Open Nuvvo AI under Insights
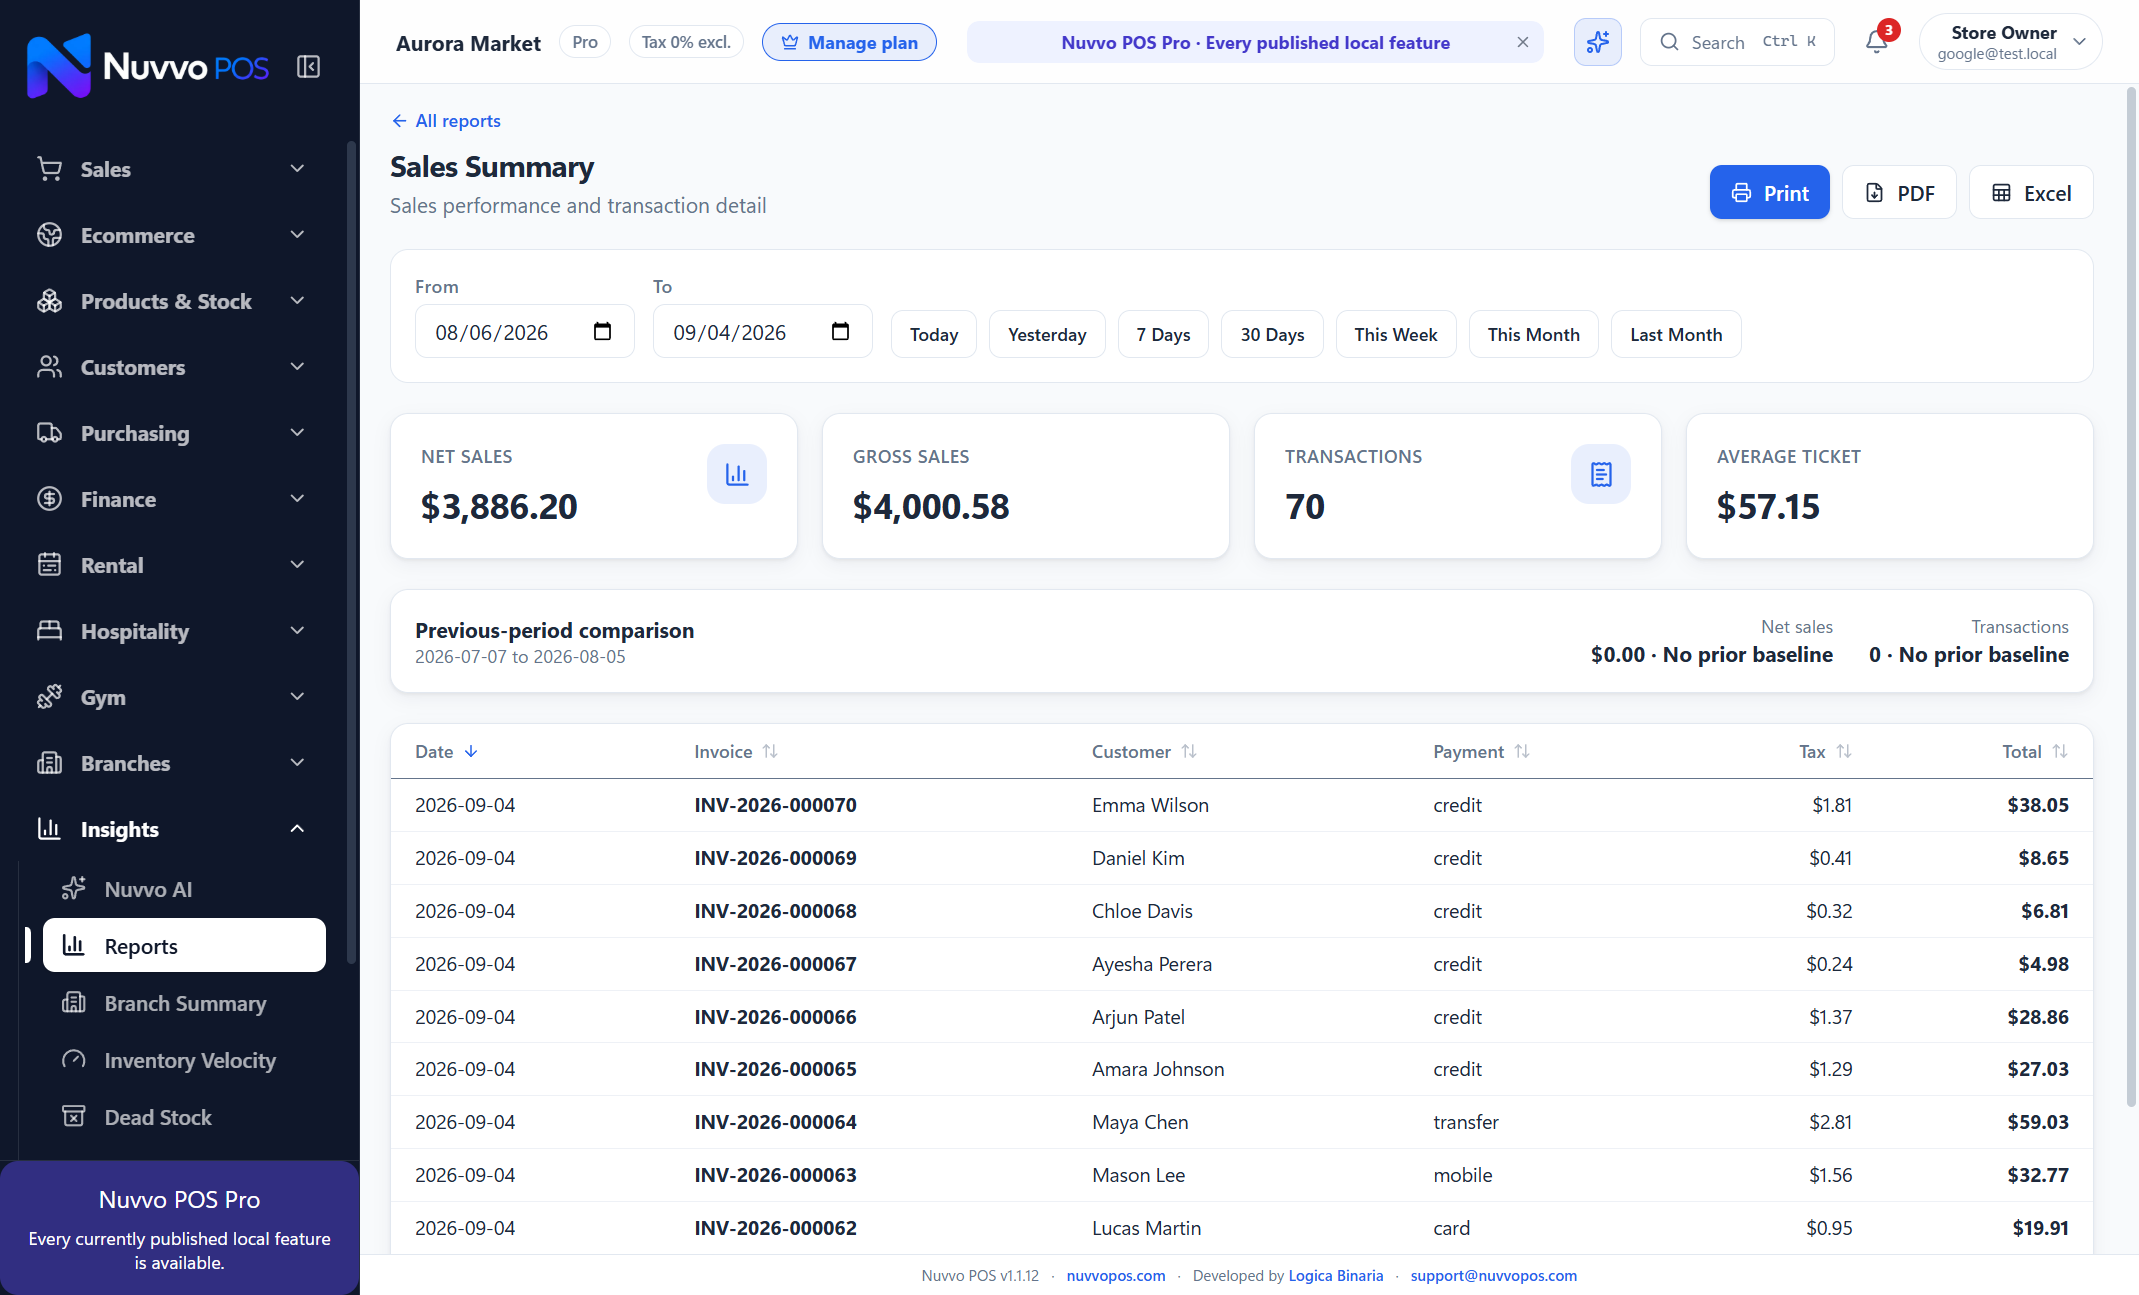Image resolution: width=2139 pixels, height=1295 pixels. [x=184, y=889]
